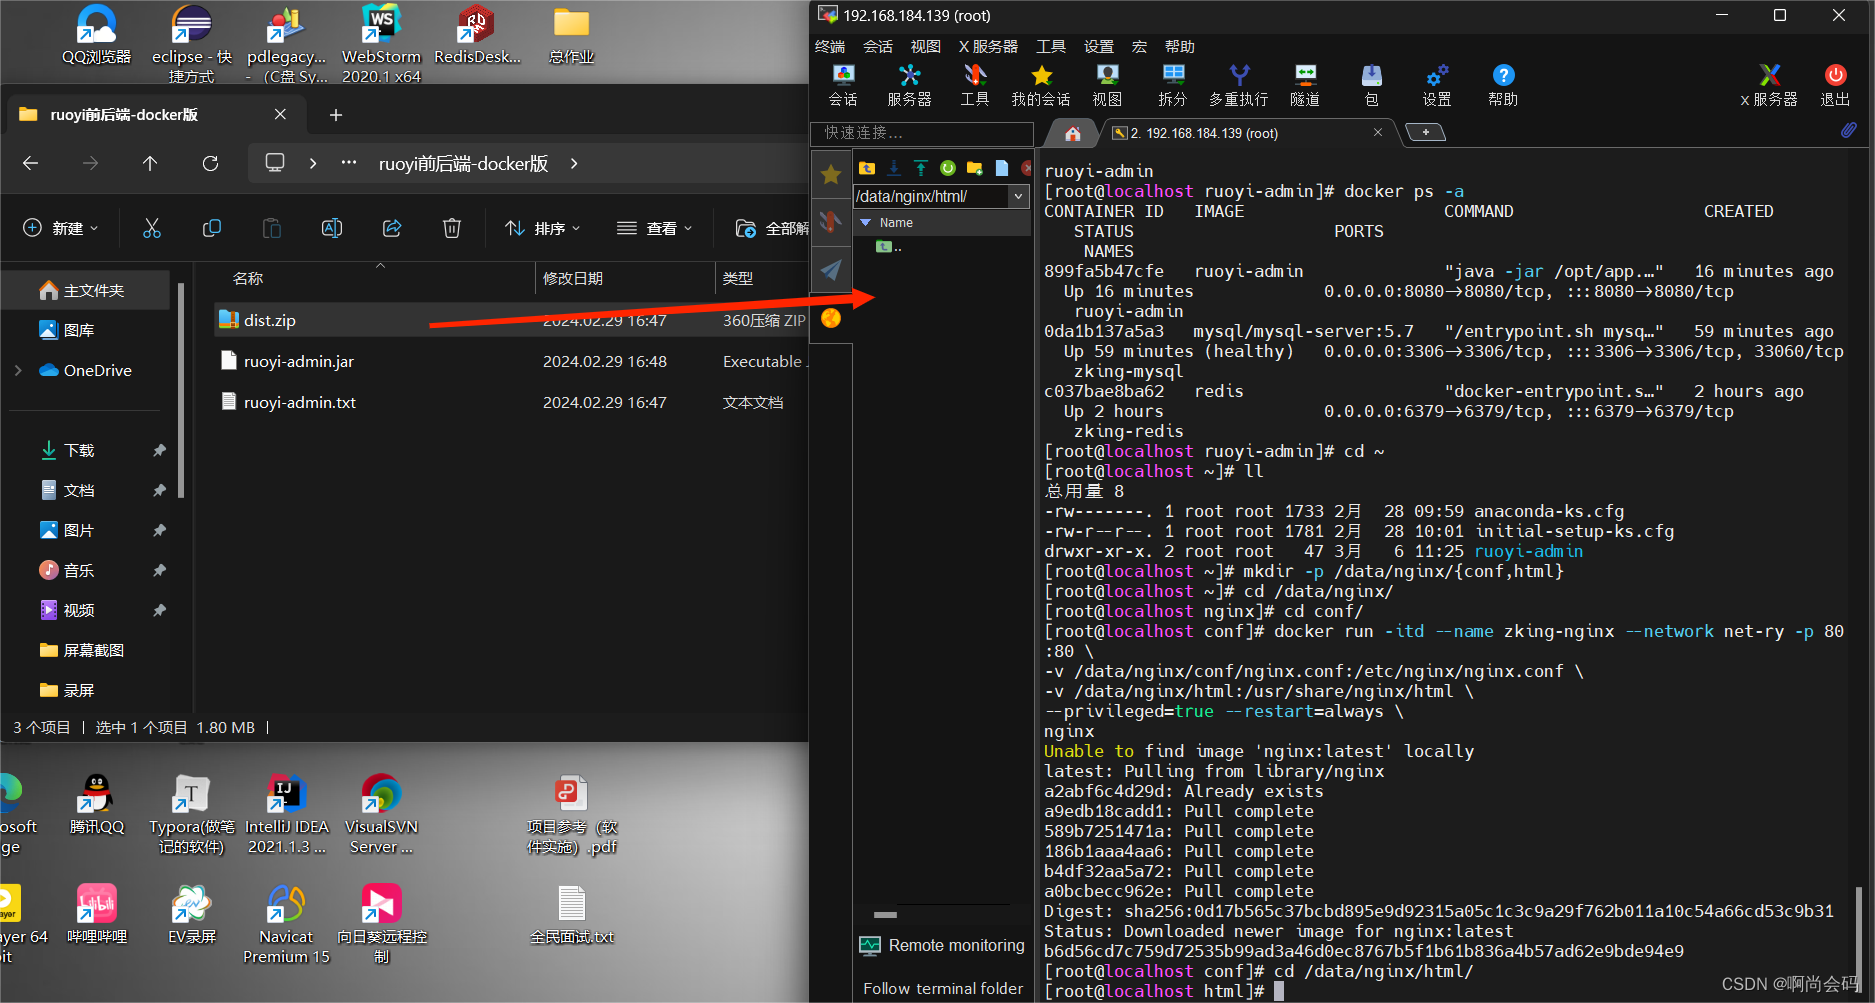Open the 宏 (Macros) menu
This screenshot has width=1875, height=1003.
pos(1139,46)
